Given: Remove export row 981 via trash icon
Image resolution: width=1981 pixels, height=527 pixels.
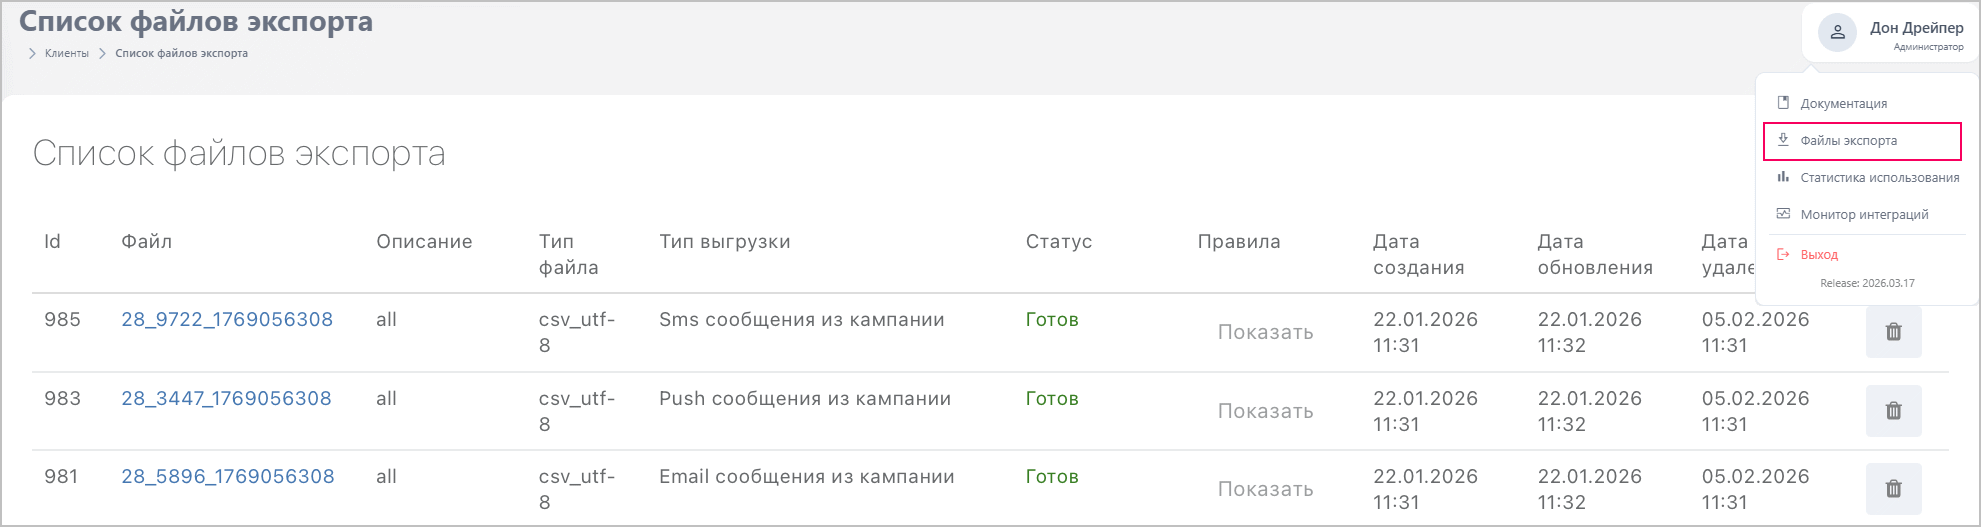Looking at the screenshot, I should click(x=1893, y=489).
